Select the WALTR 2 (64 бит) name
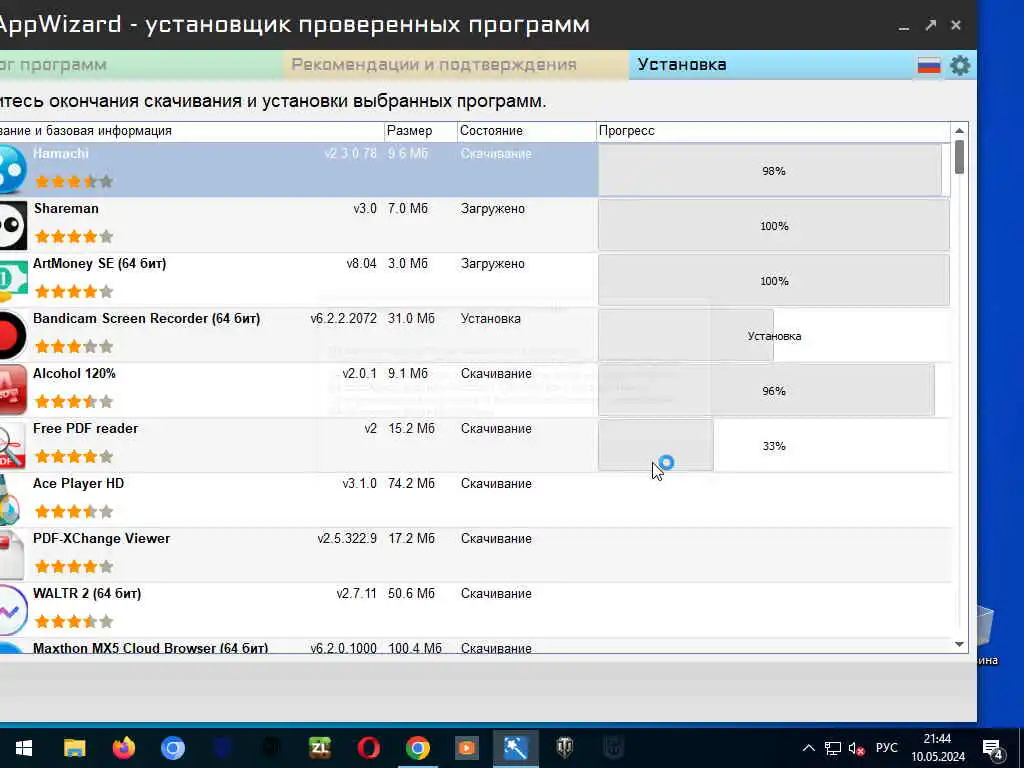This screenshot has width=1024, height=768. [87, 593]
